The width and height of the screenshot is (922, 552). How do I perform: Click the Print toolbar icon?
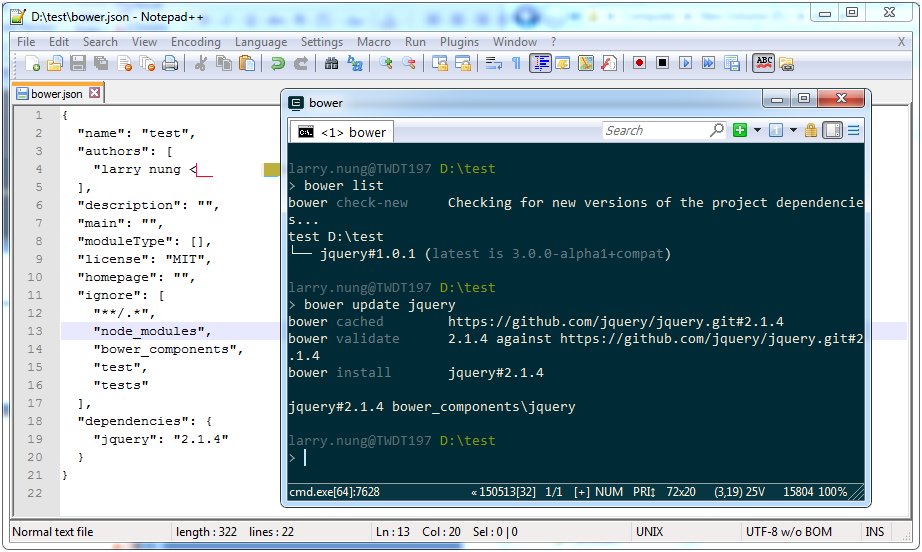click(170, 63)
